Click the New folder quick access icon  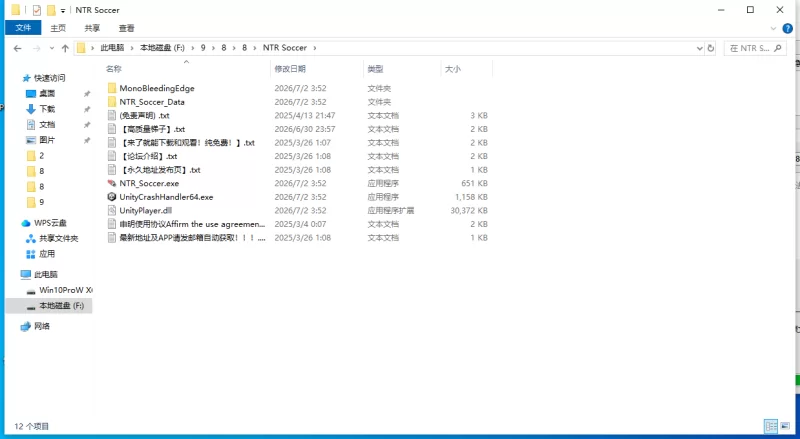(x=51, y=10)
